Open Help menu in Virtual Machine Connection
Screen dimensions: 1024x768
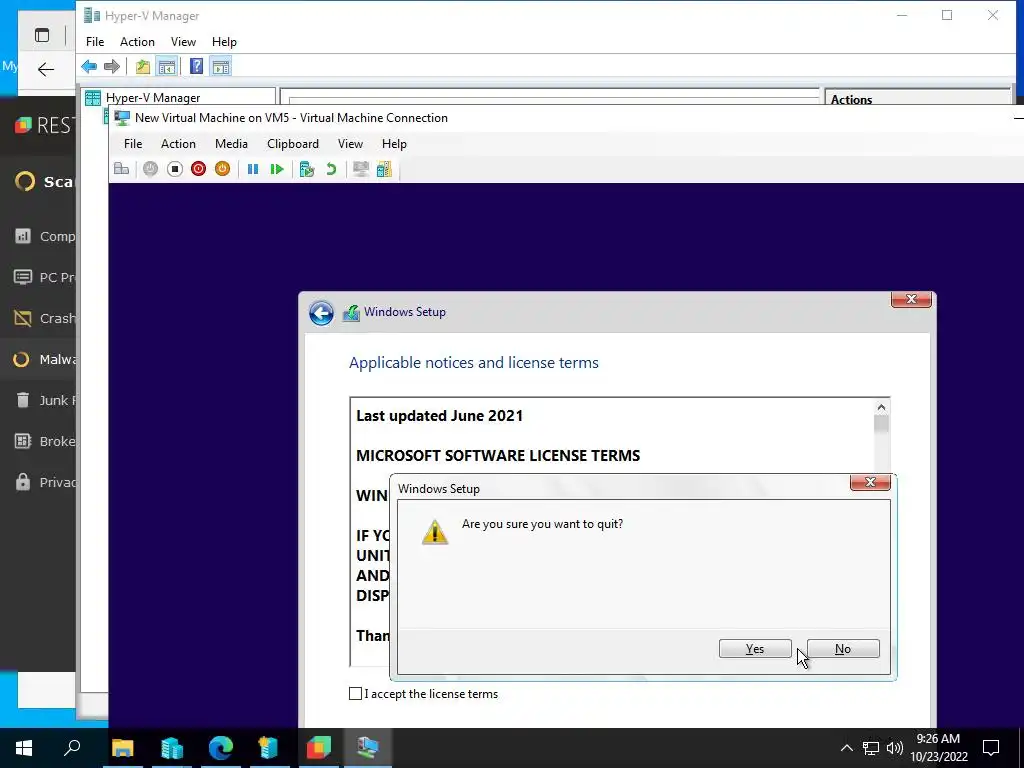point(394,144)
